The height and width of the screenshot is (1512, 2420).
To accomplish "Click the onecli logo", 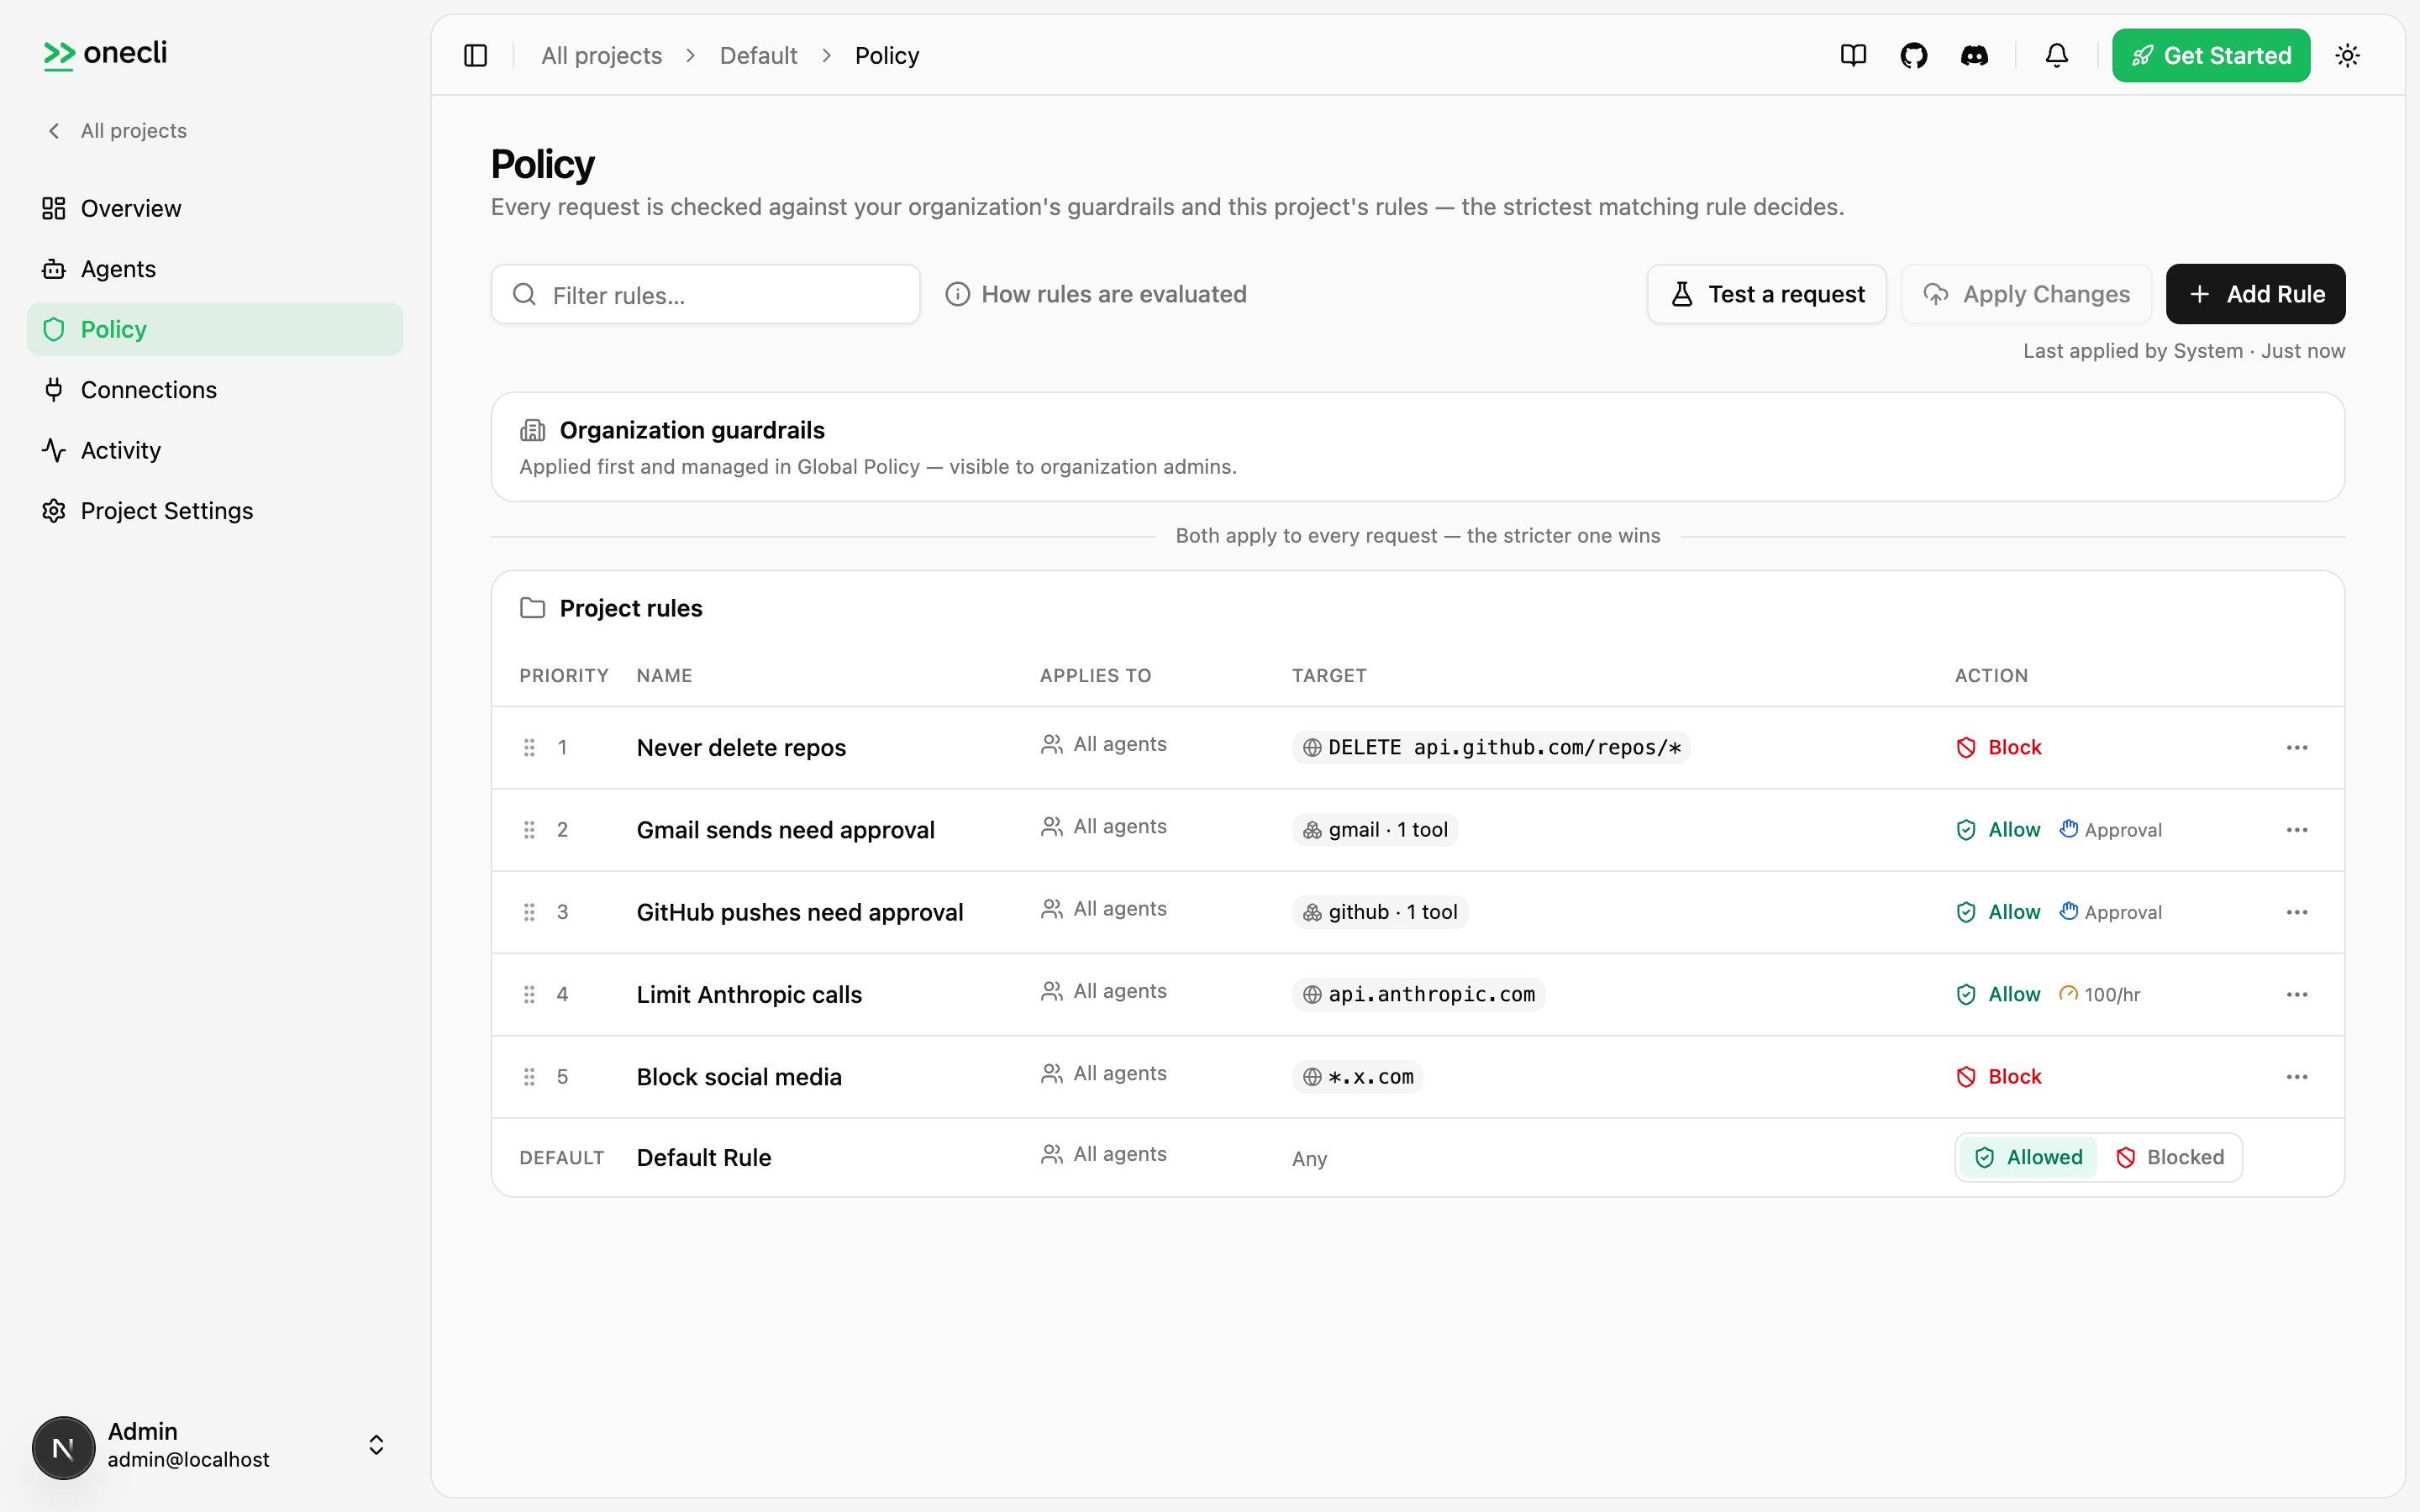I will click(105, 54).
